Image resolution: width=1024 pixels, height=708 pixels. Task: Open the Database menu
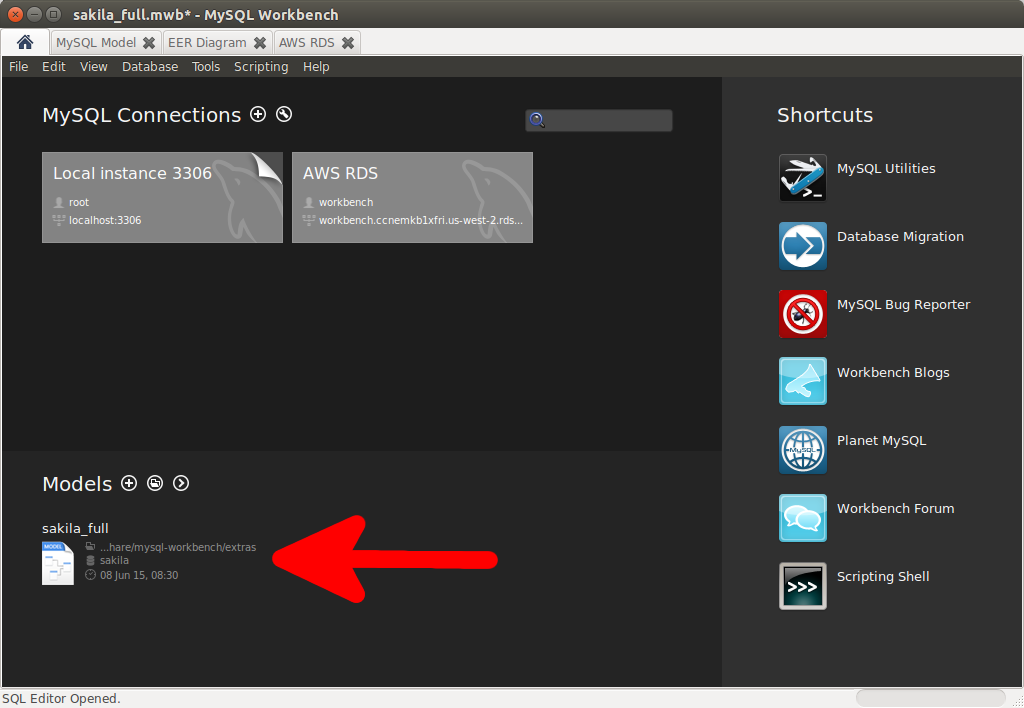[x=150, y=67]
